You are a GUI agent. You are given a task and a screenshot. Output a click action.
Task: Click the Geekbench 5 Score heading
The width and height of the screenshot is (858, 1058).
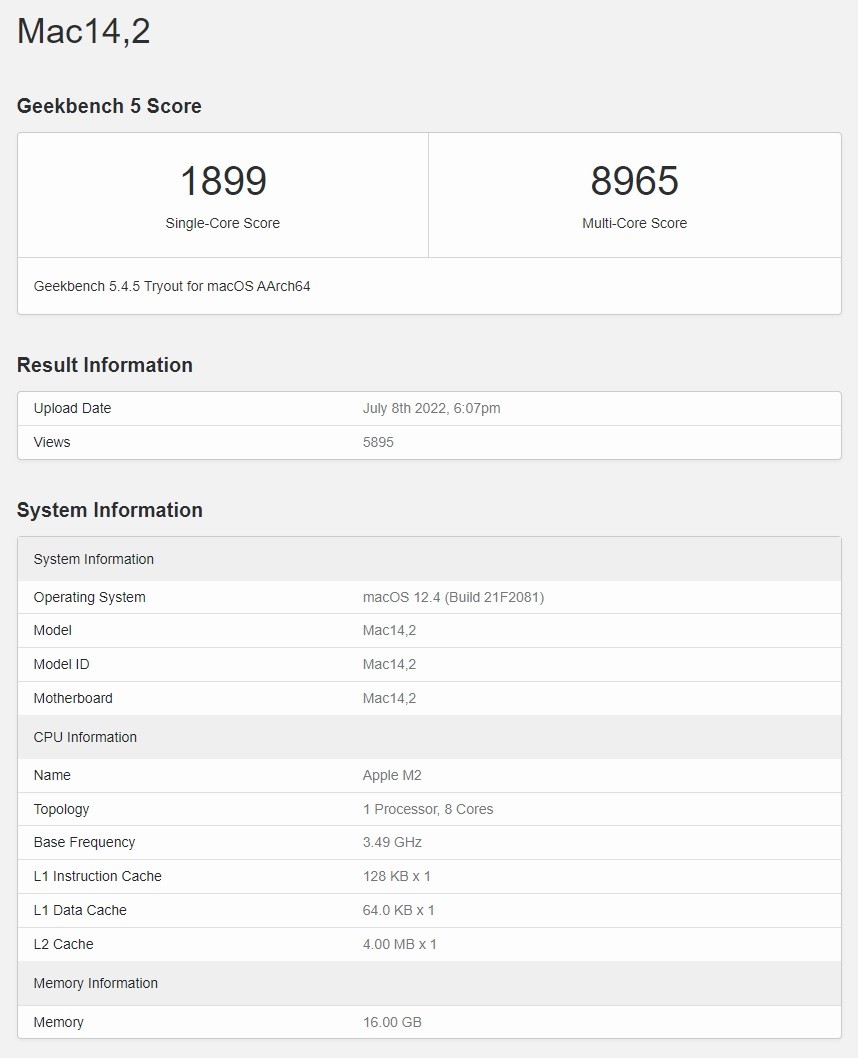(x=108, y=106)
